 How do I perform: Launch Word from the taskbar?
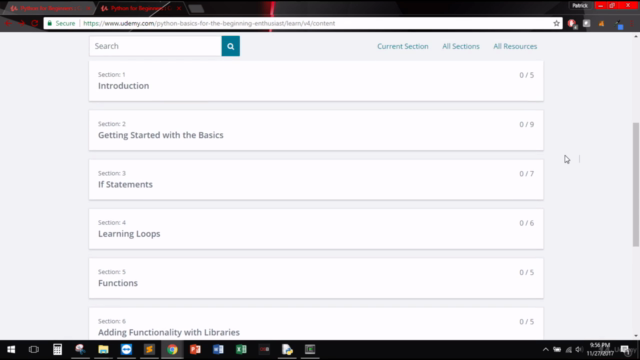click(x=218, y=349)
